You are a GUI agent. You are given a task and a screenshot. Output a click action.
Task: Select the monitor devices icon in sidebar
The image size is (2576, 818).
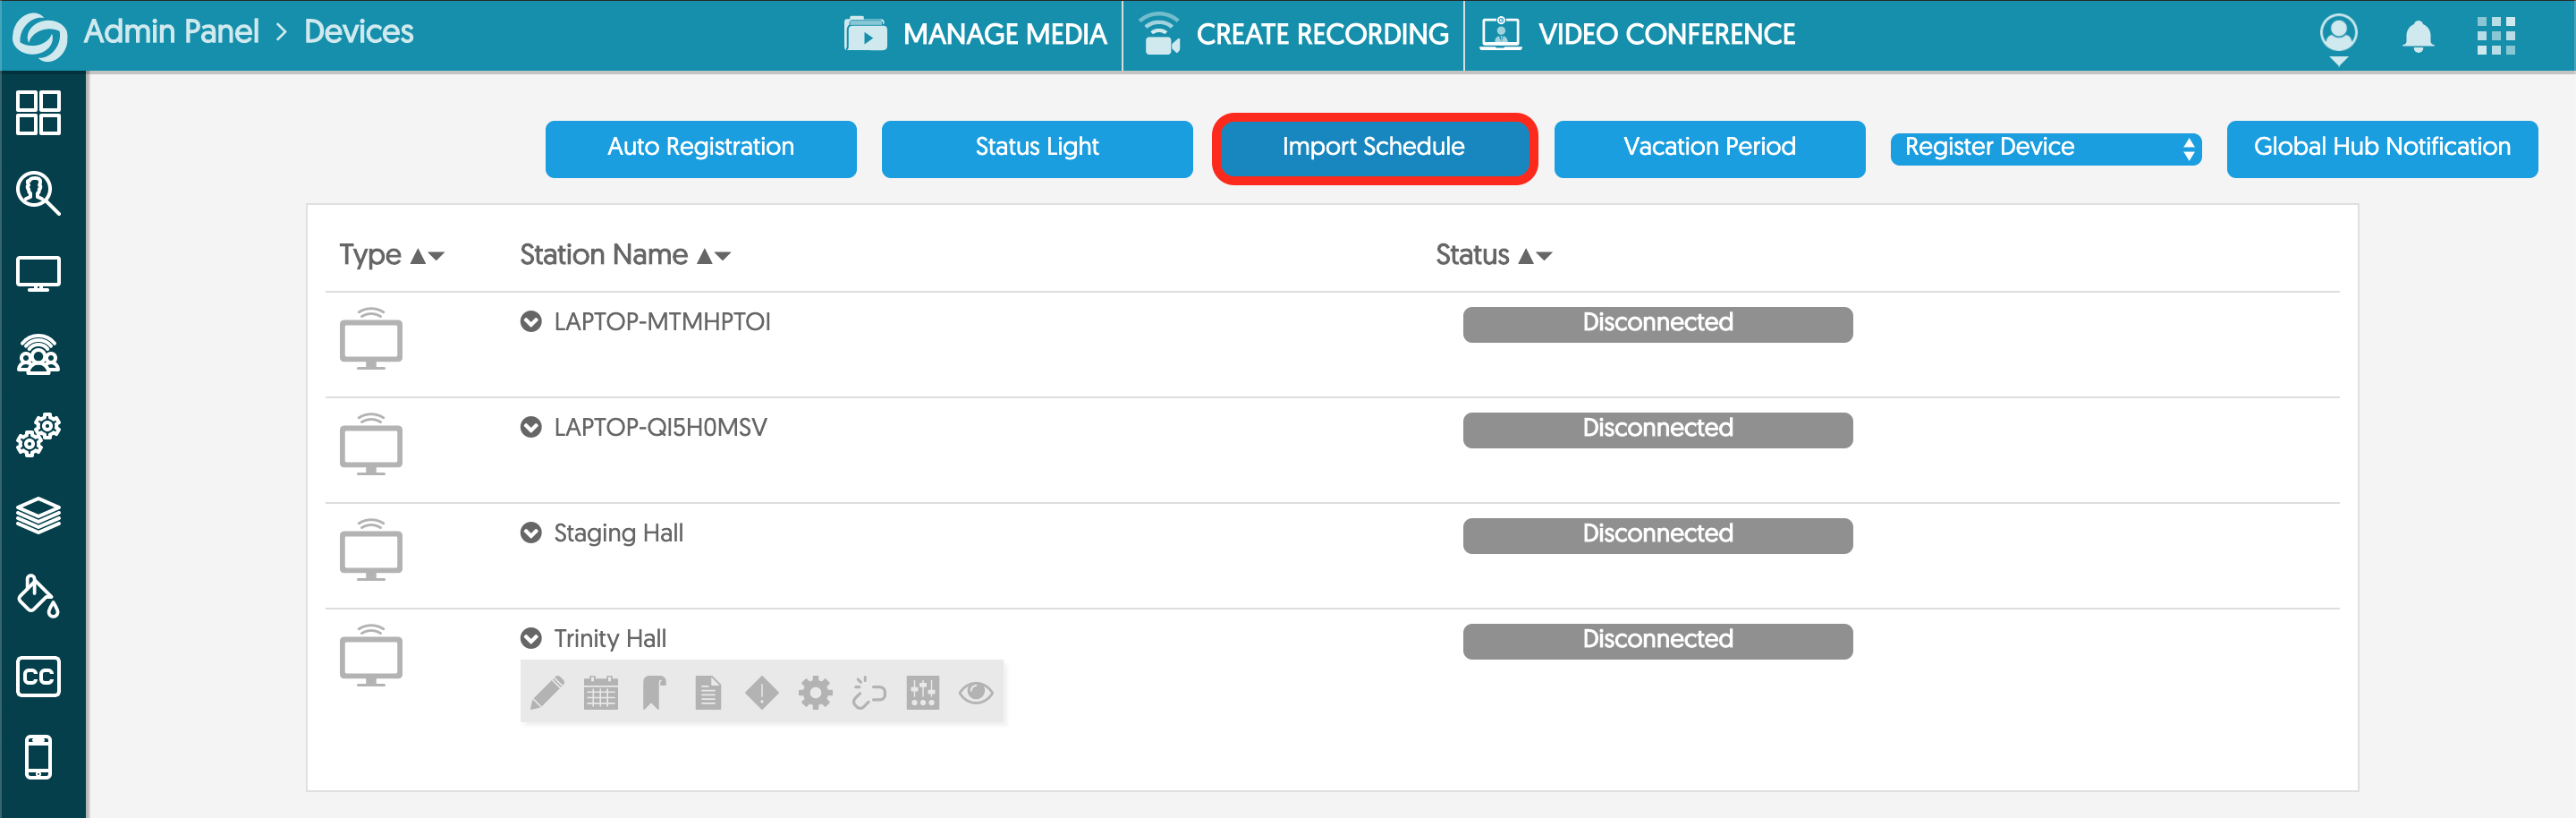click(38, 273)
